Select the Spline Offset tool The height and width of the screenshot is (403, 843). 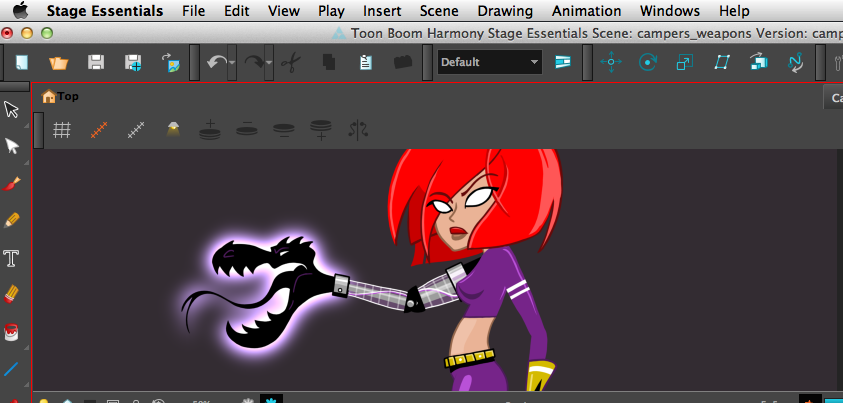[795, 63]
